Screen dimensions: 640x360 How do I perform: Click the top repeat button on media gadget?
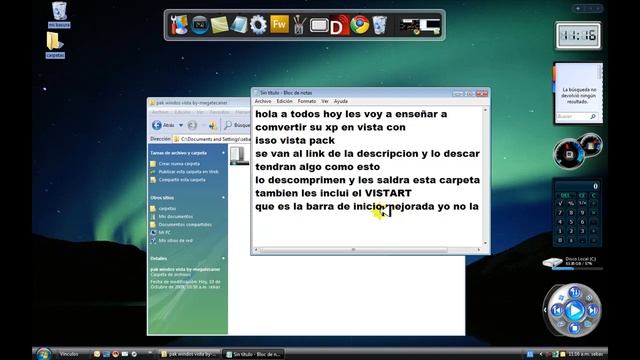(x=574, y=293)
